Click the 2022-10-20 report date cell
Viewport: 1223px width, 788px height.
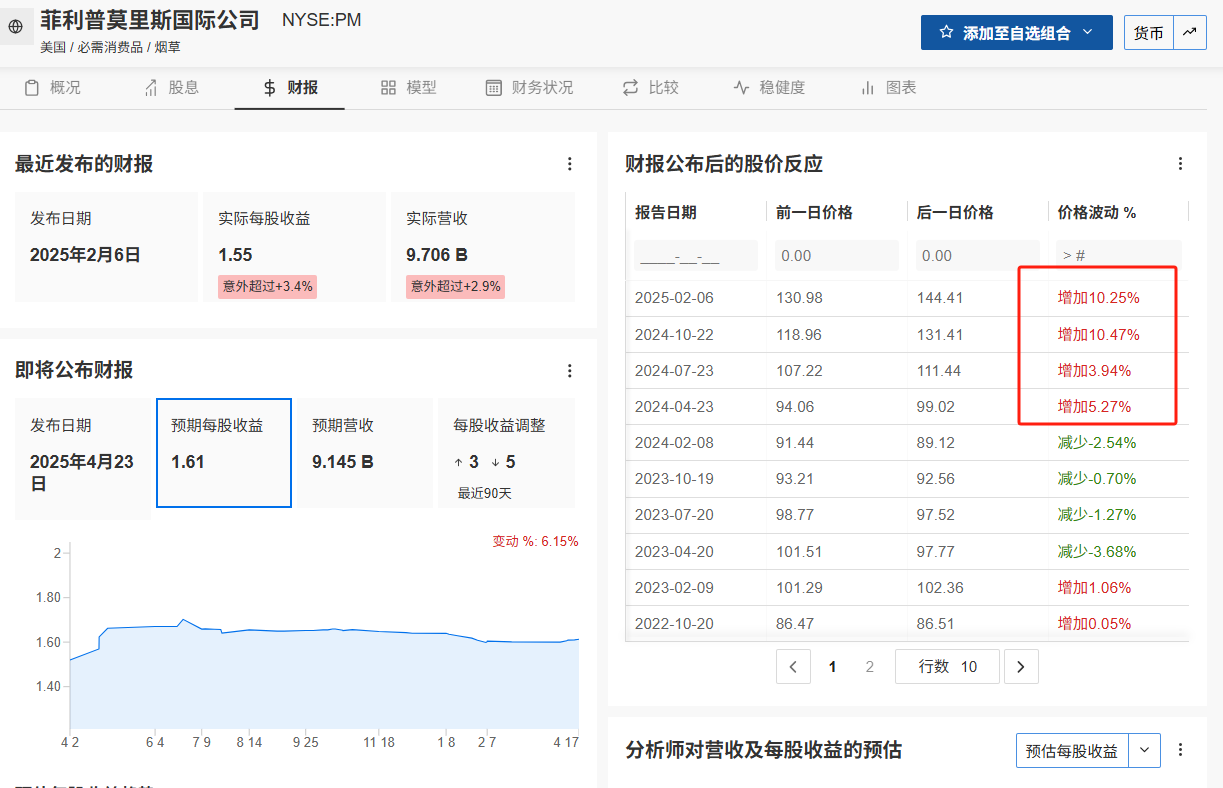674,623
